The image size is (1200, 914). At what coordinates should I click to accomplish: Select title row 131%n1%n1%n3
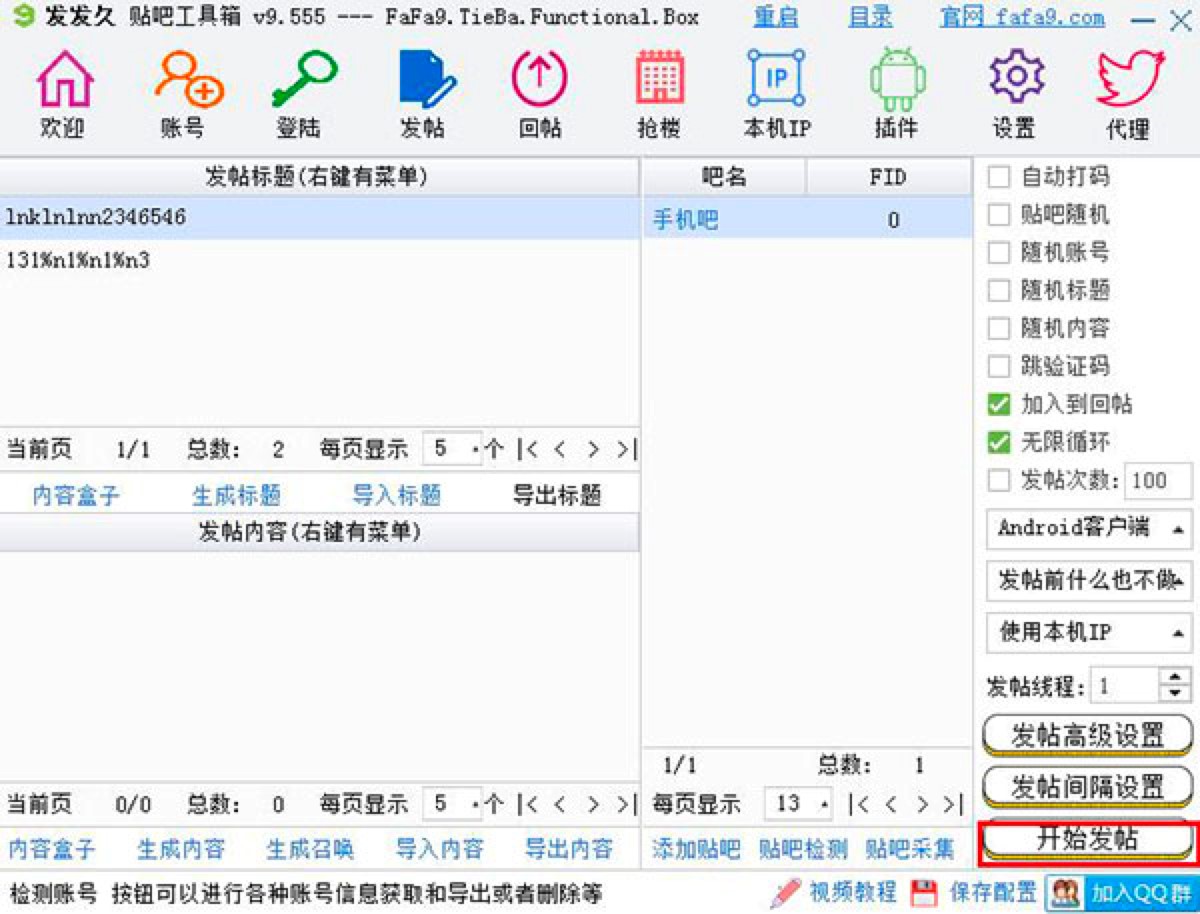click(x=319, y=261)
